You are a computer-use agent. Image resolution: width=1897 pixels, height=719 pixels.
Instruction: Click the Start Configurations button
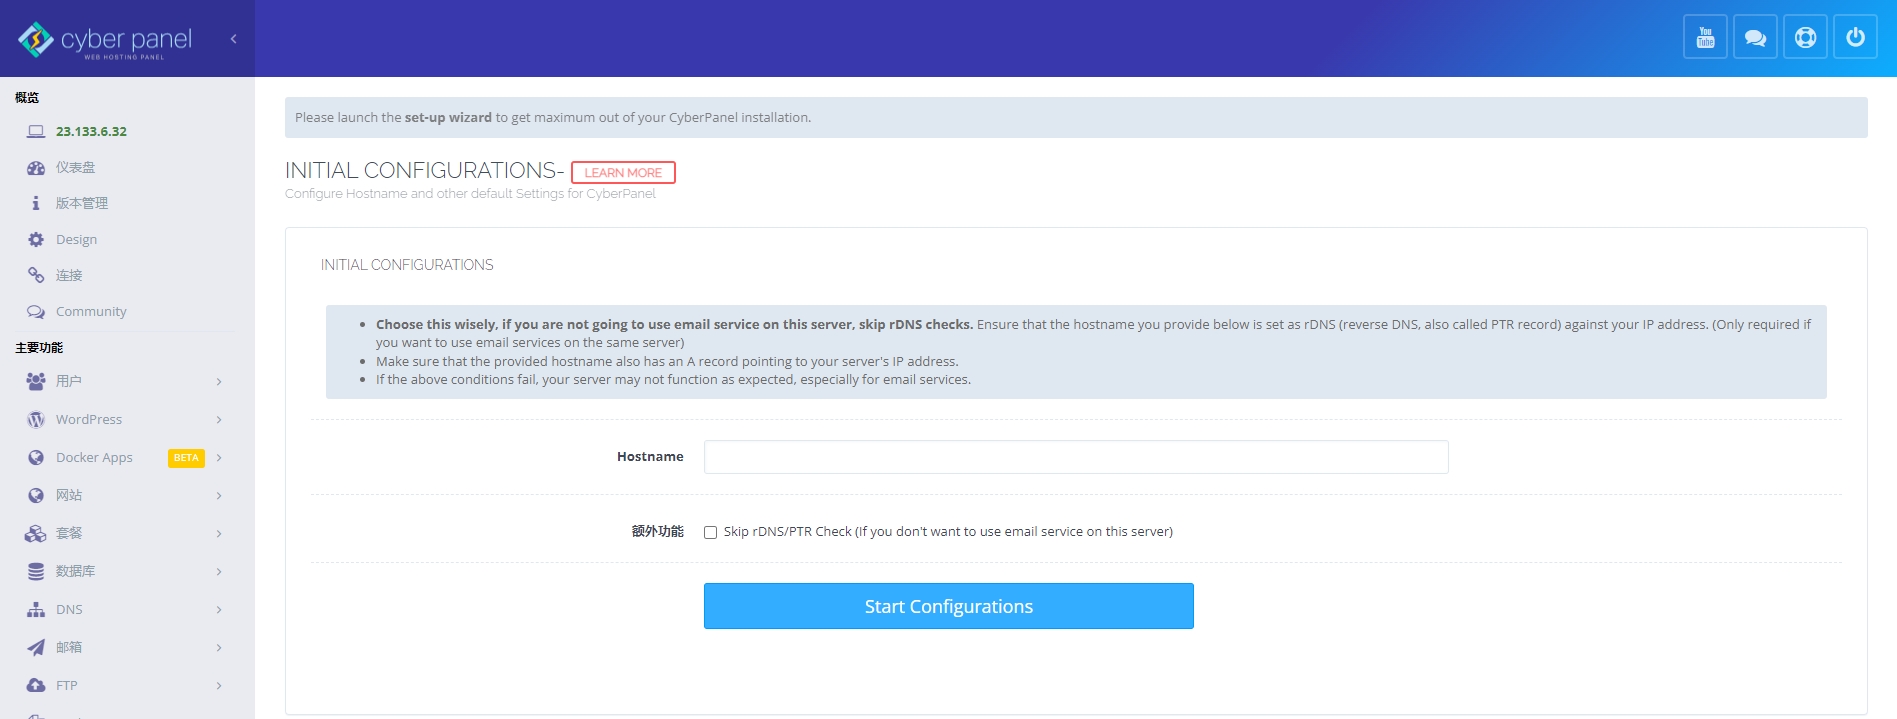point(949,606)
